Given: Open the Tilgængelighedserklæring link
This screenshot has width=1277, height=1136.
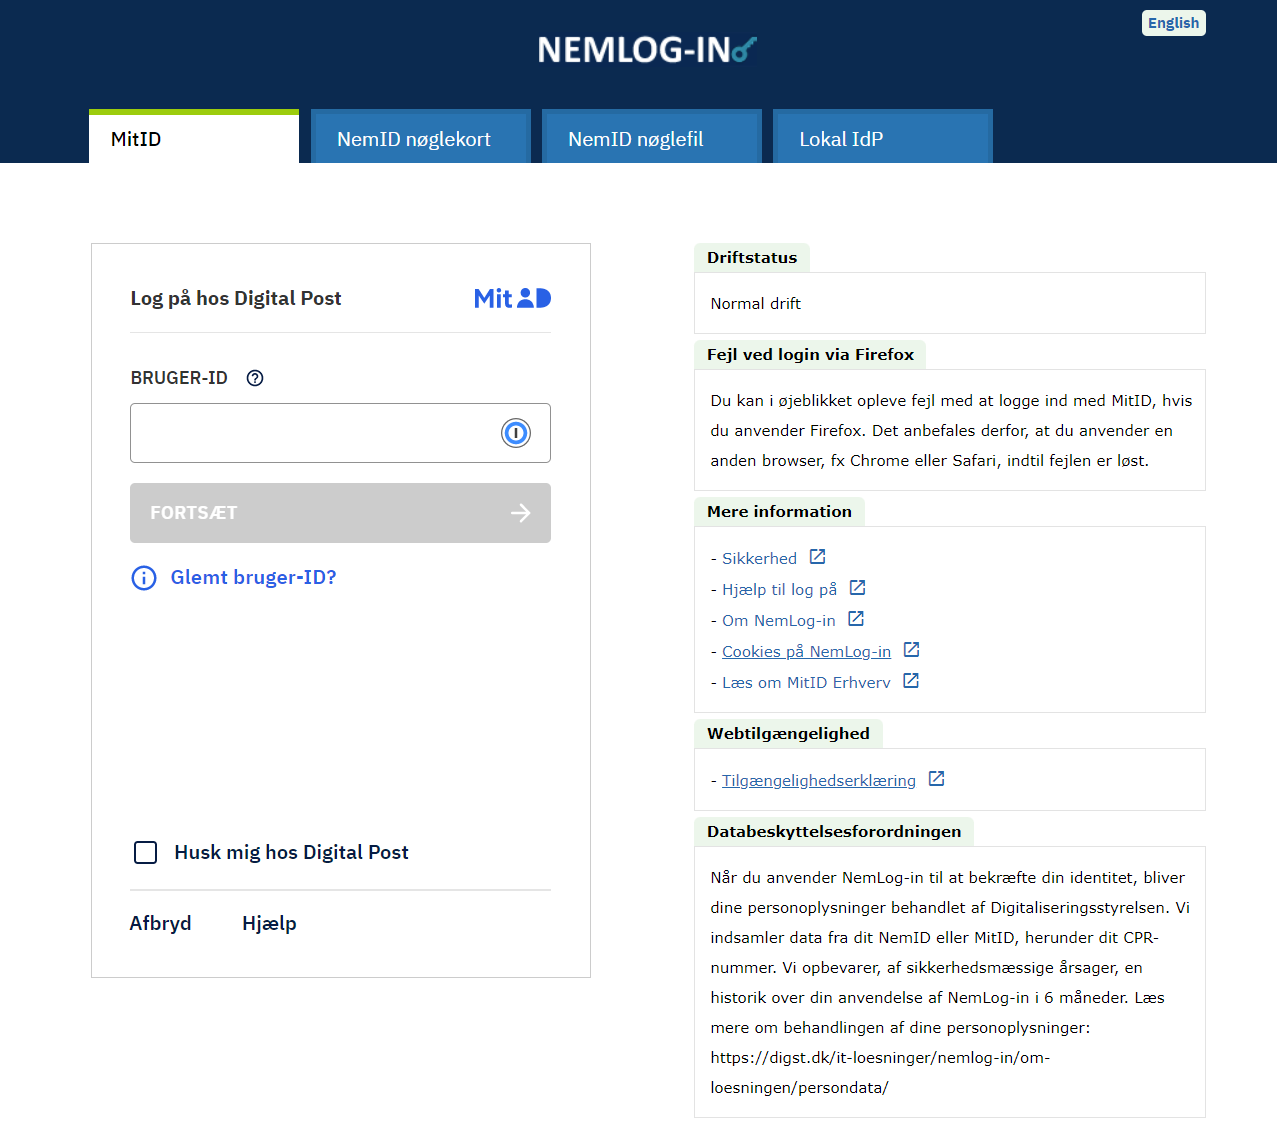Looking at the screenshot, I should coord(819,780).
